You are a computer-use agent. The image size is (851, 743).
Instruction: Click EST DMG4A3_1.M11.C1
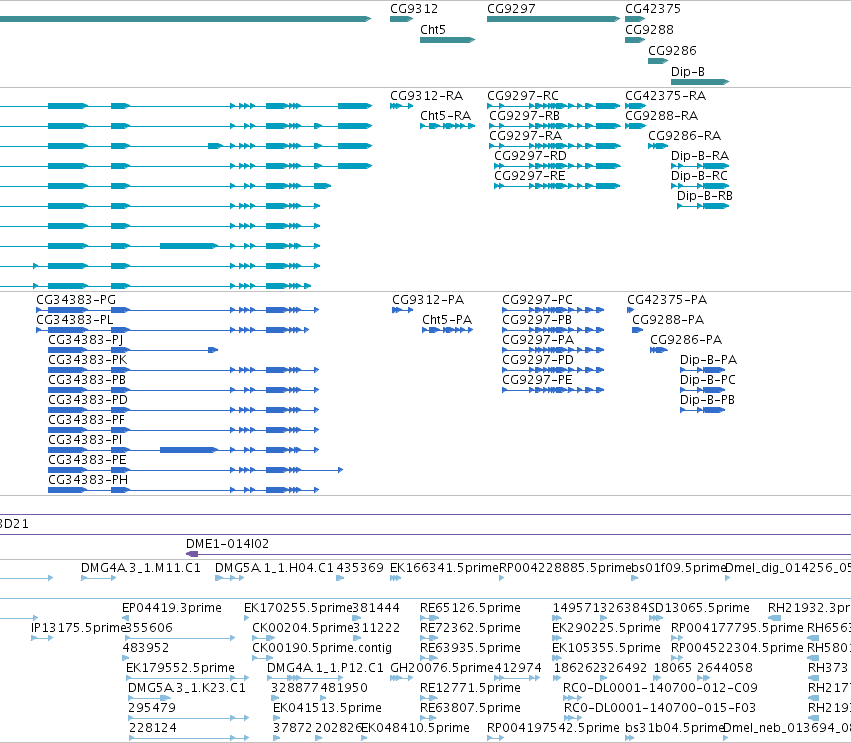(x=141, y=568)
